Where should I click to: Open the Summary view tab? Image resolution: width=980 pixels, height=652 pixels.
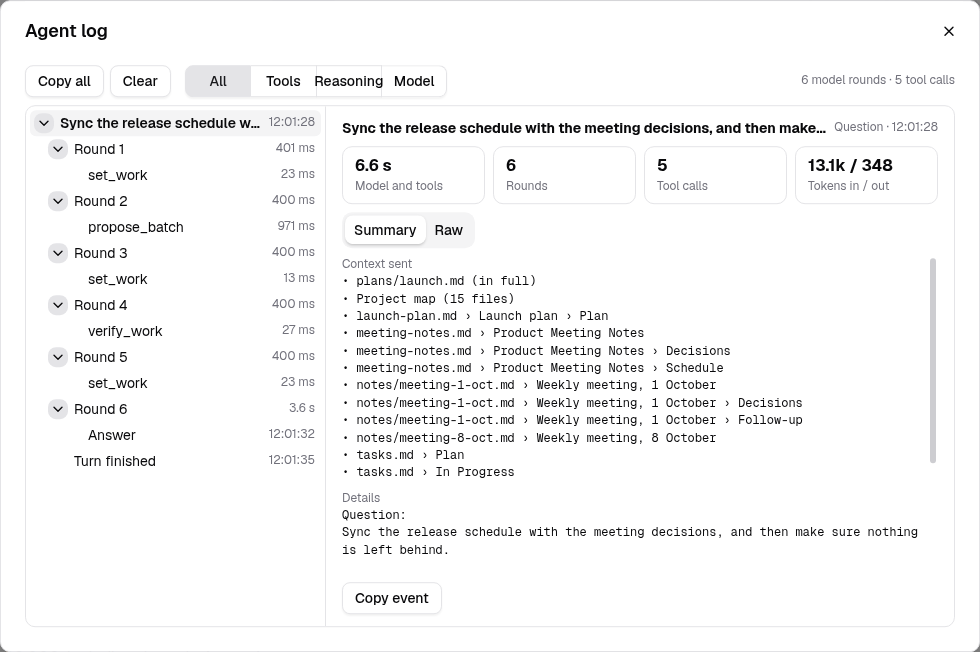tap(385, 230)
